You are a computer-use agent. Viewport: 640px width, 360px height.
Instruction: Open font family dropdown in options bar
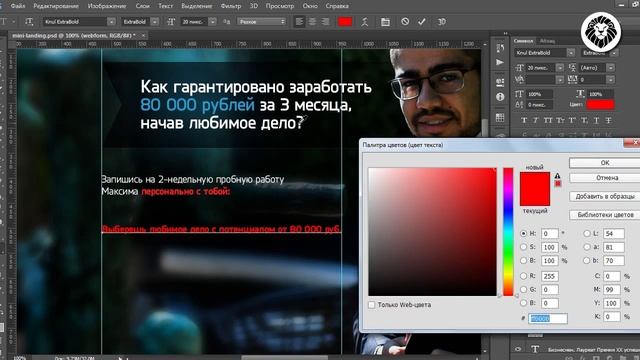111,22
